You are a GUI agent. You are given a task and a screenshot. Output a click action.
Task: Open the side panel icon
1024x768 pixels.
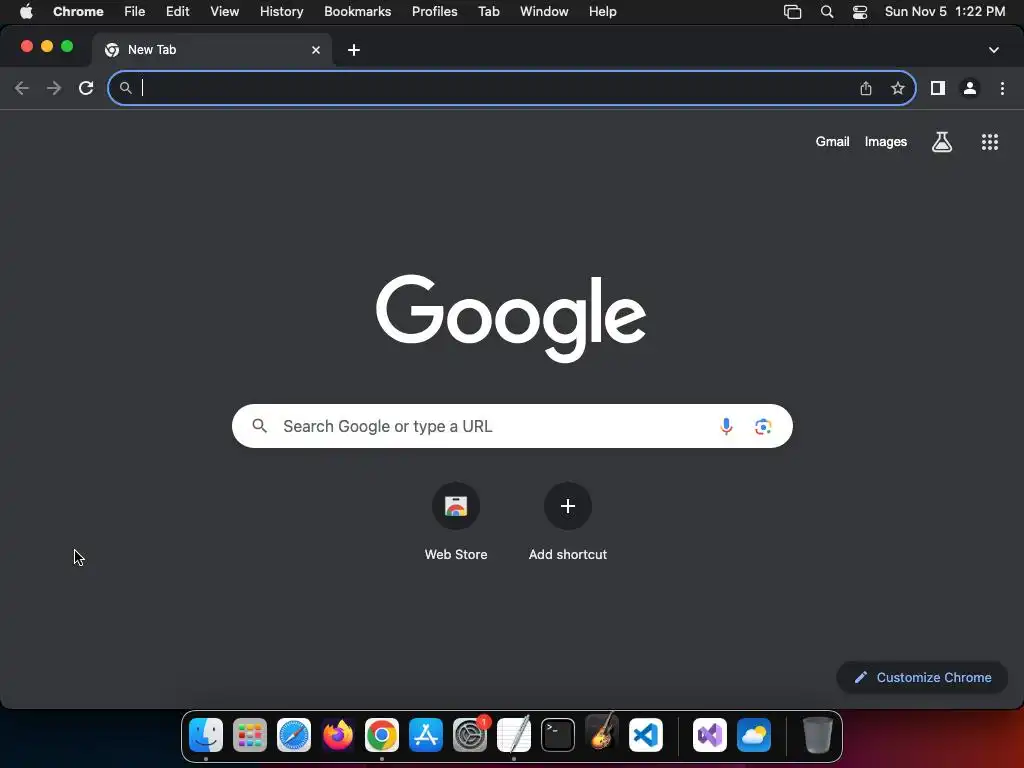tap(938, 88)
